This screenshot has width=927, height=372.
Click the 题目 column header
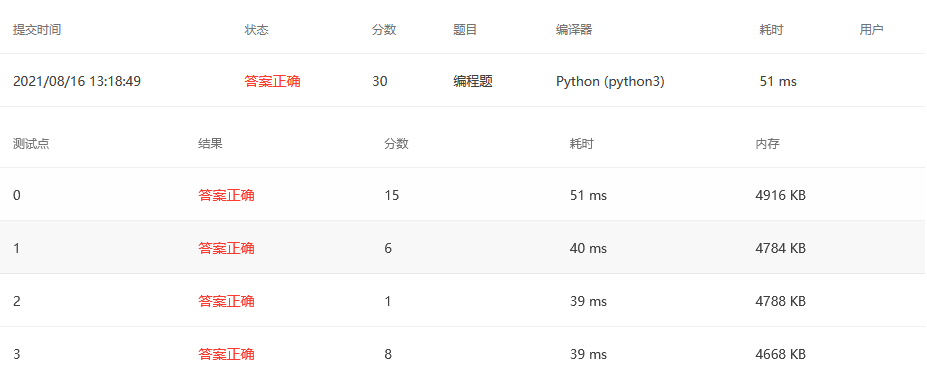coord(465,30)
